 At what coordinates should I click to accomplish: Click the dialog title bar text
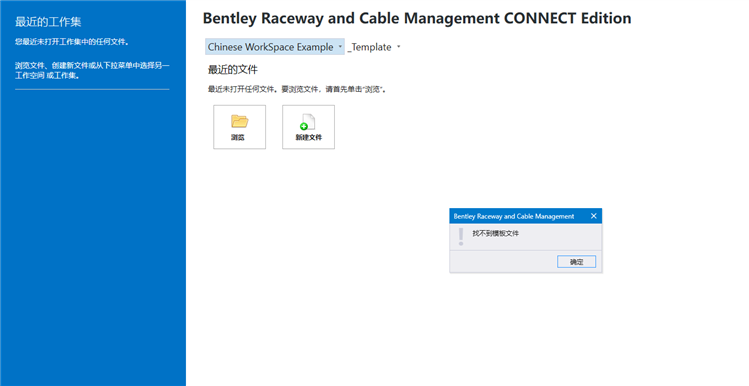(x=514, y=216)
